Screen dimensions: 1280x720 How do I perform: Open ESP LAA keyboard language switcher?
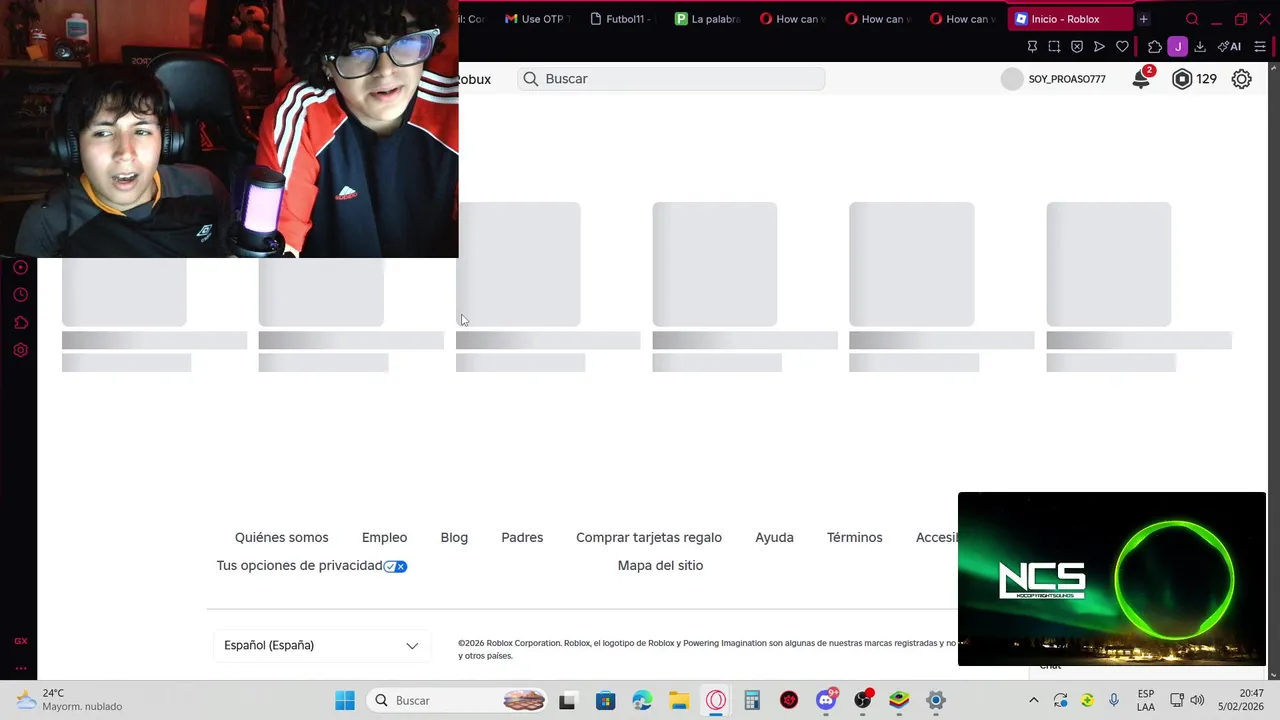[x=1146, y=700]
